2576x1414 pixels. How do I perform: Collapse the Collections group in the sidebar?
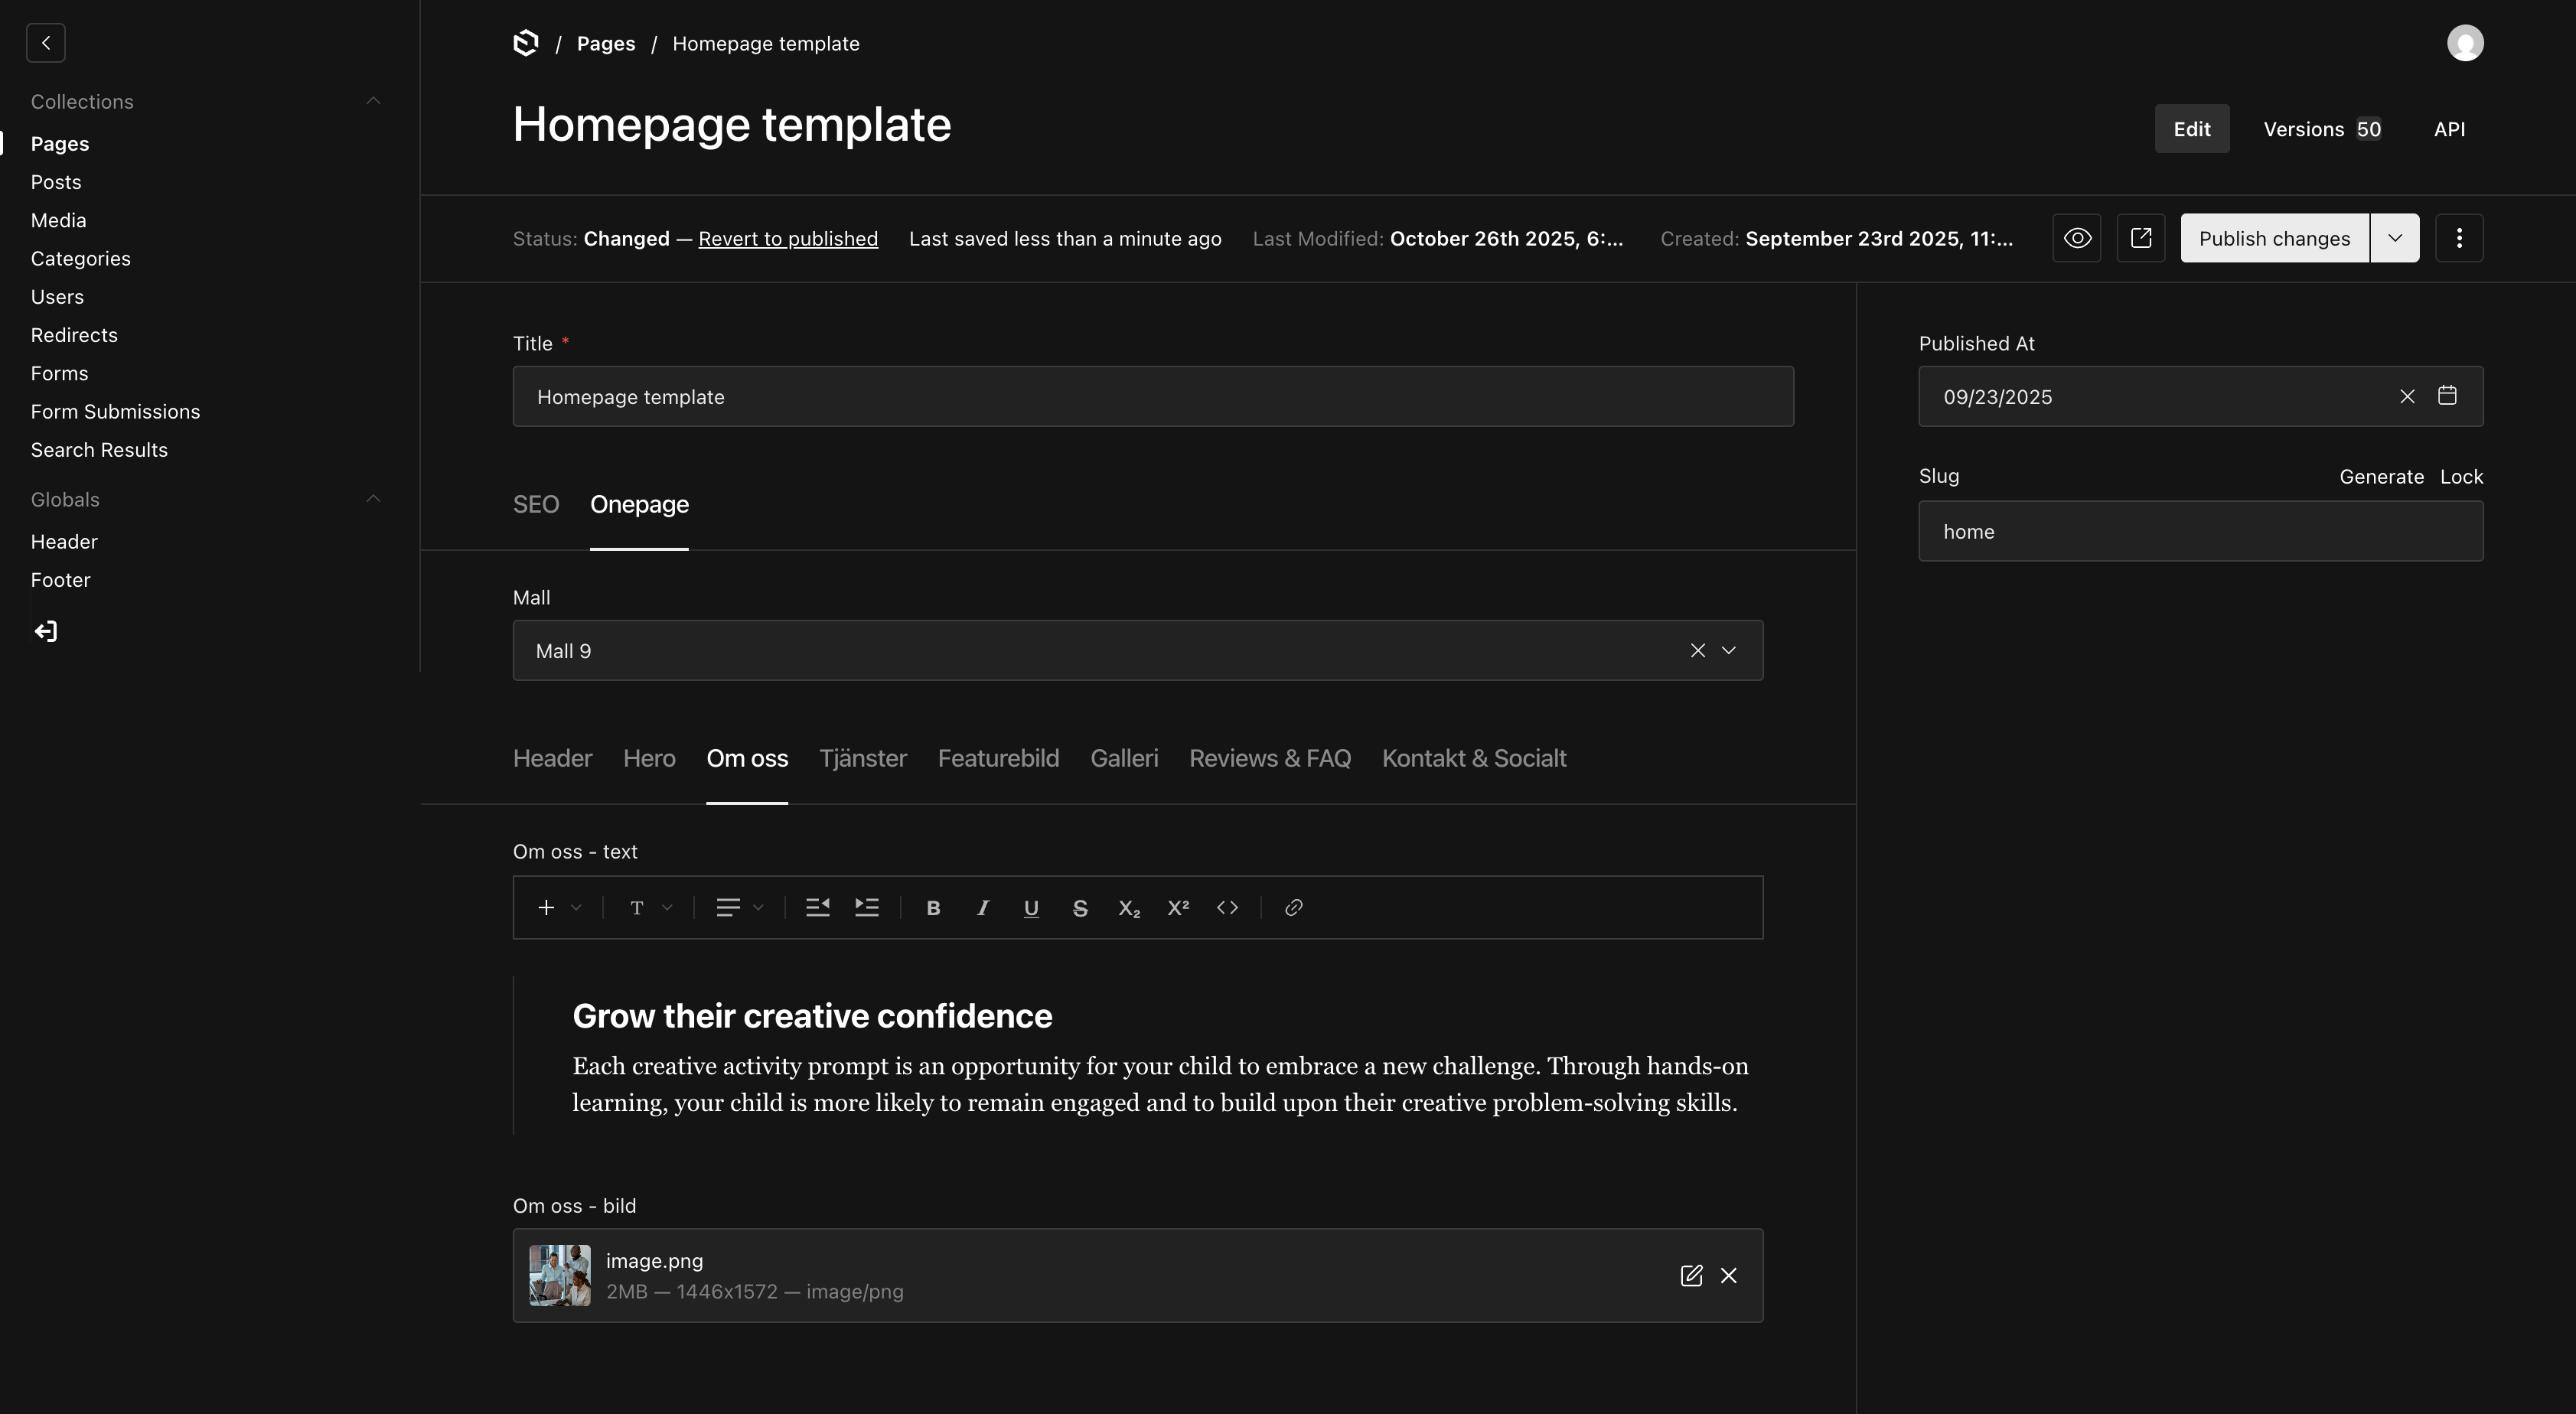click(x=373, y=101)
